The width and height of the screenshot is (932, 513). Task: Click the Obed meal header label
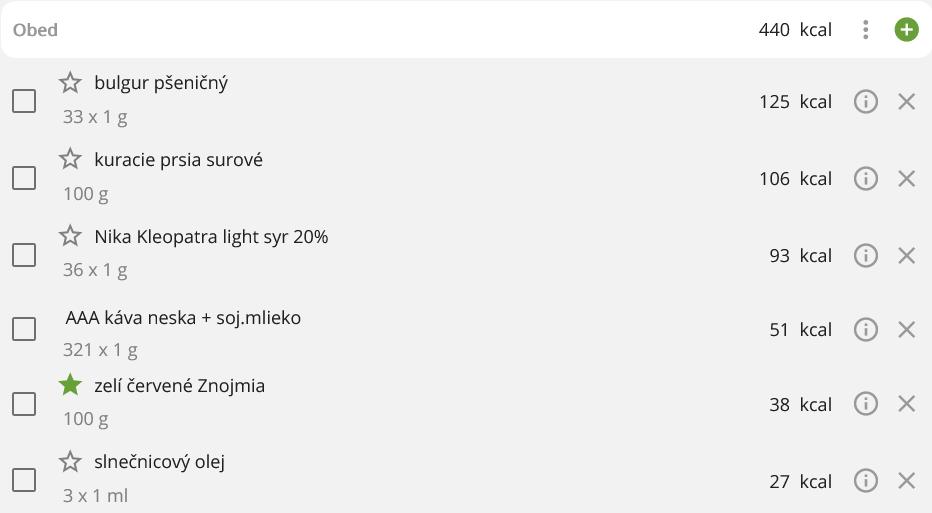tap(35, 30)
